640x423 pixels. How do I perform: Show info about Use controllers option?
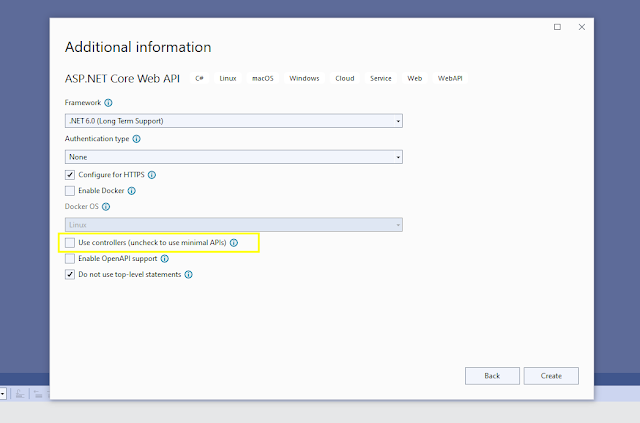233,243
